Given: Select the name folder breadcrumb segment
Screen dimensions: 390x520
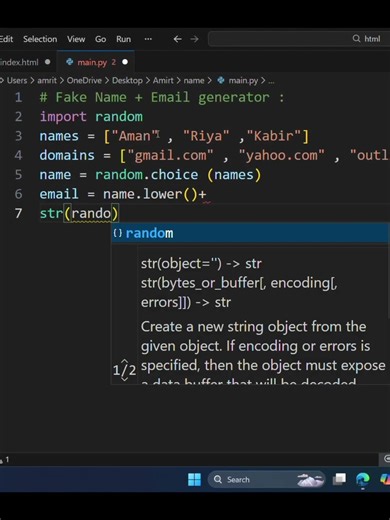Looking at the screenshot, I should (x=194, y=80).
